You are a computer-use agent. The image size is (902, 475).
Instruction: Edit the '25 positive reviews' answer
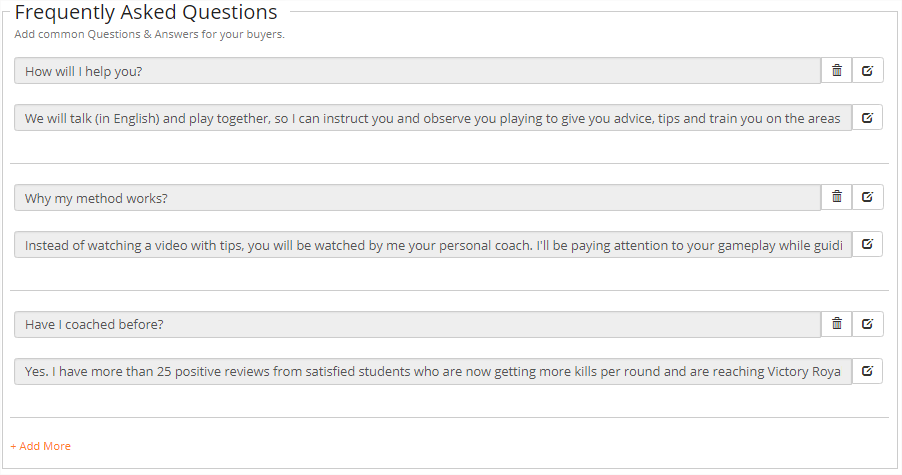867,371
